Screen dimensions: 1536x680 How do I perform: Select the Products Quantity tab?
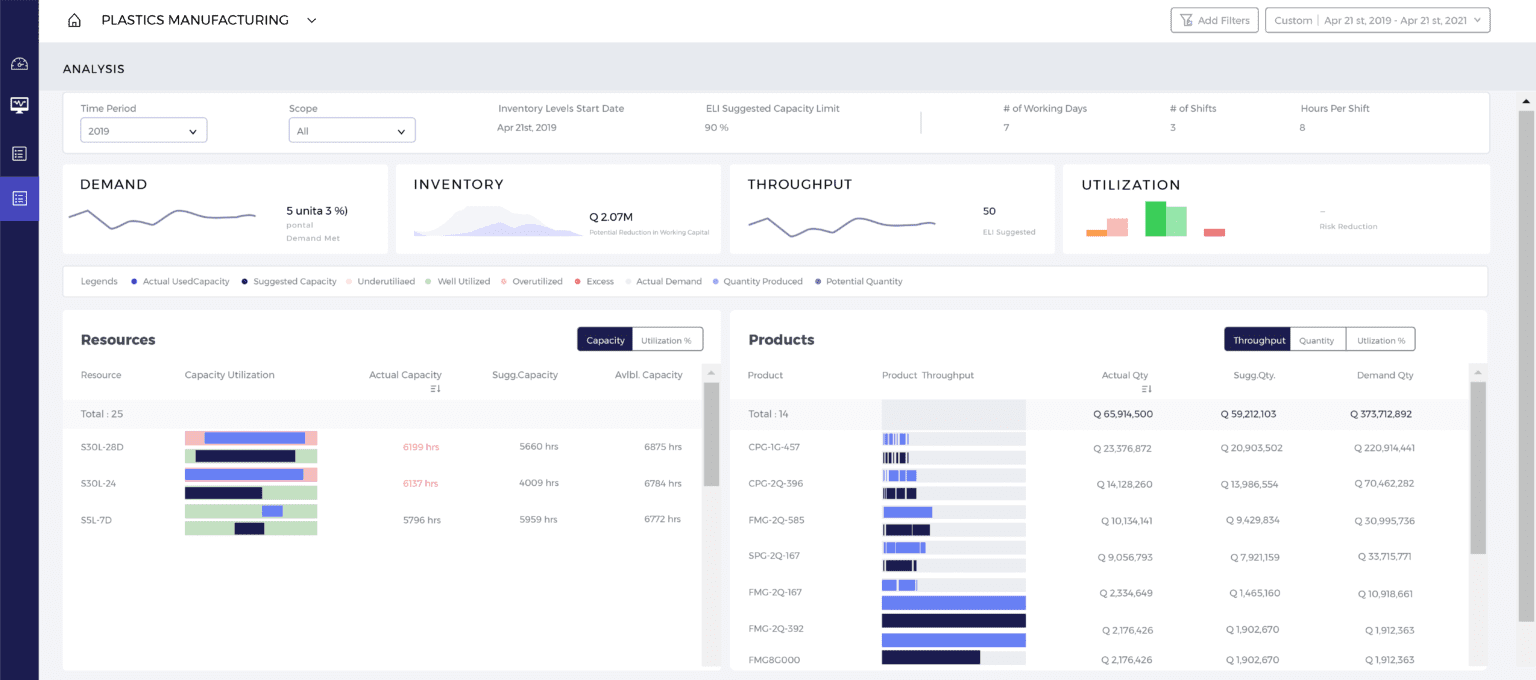(1317, 340)
